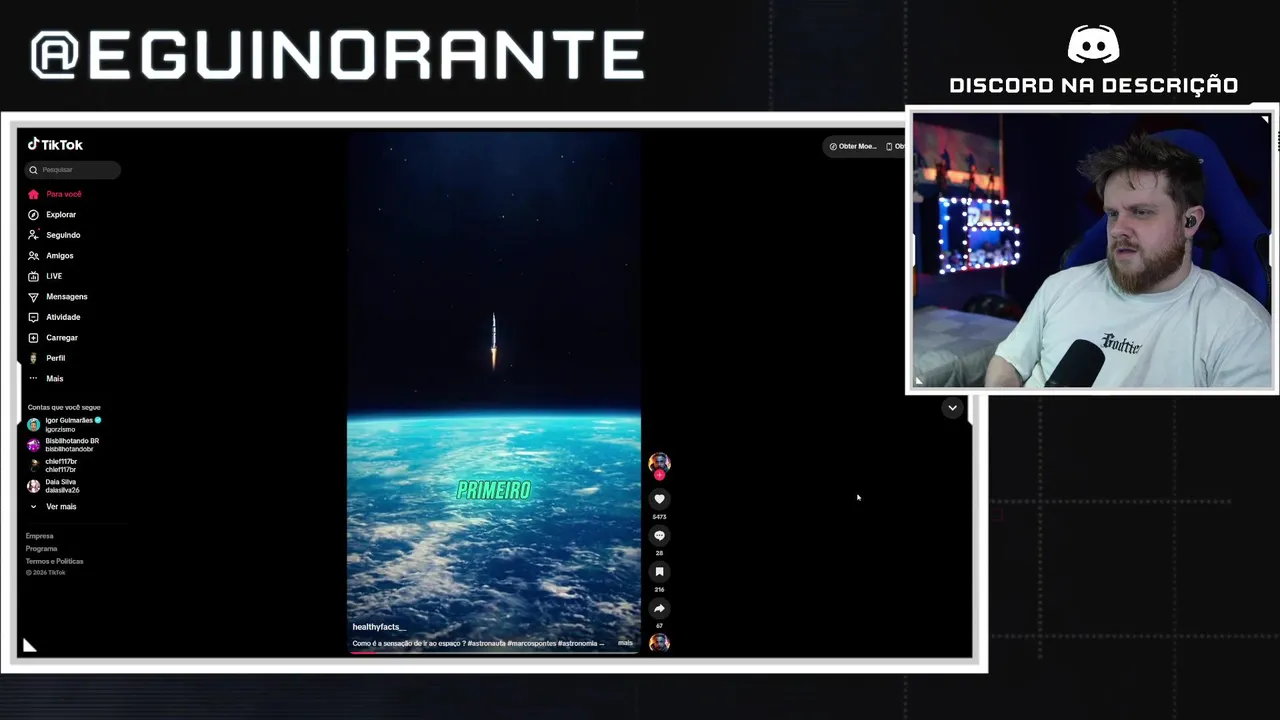The width and height of the screenshot is (1280, 720).
Task: Click the TikTok logo
Action: (55, 145)
